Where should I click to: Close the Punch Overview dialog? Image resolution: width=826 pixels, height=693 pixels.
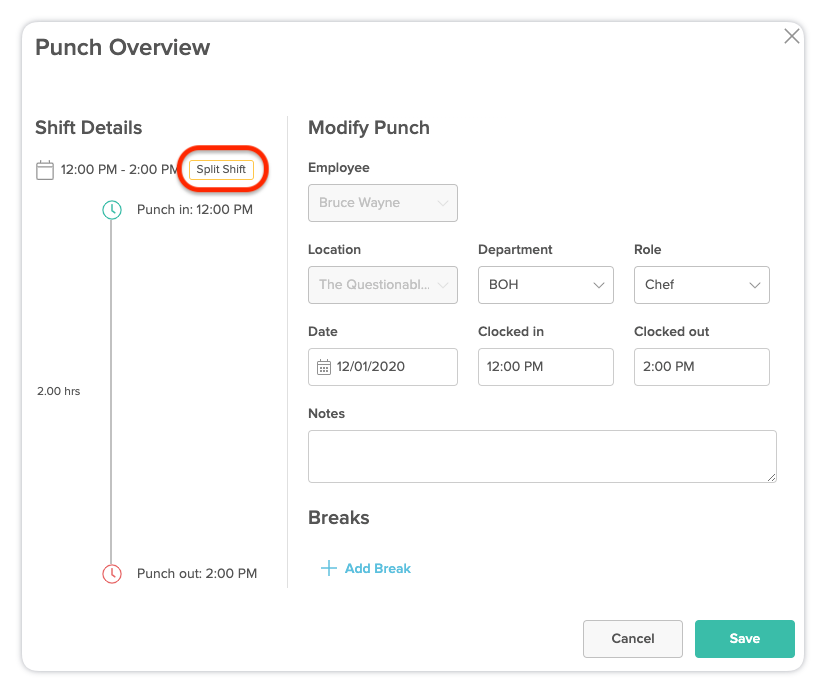(x=791, y=36)
